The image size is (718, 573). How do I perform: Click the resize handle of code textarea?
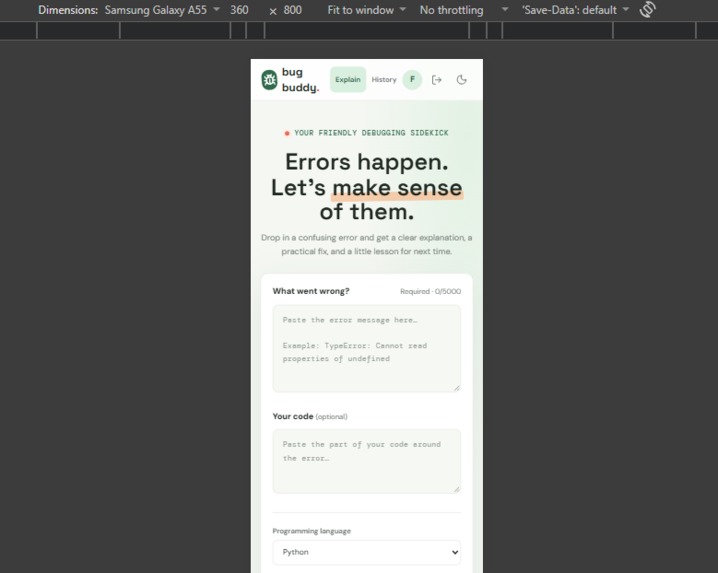click(457, 489)
